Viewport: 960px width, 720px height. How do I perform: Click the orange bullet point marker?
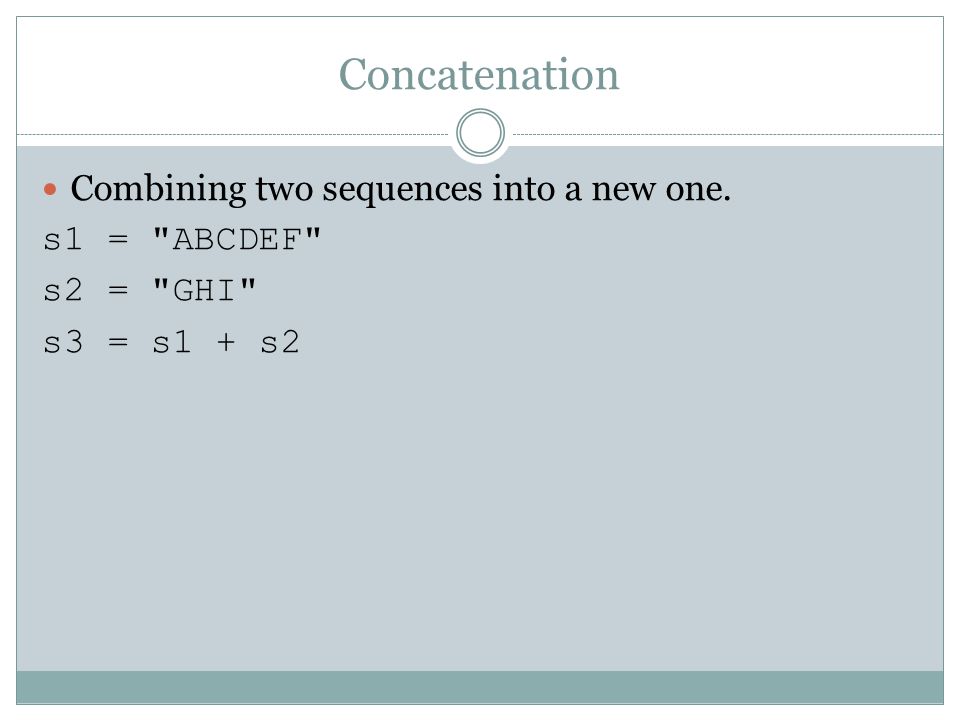[50, 190]
